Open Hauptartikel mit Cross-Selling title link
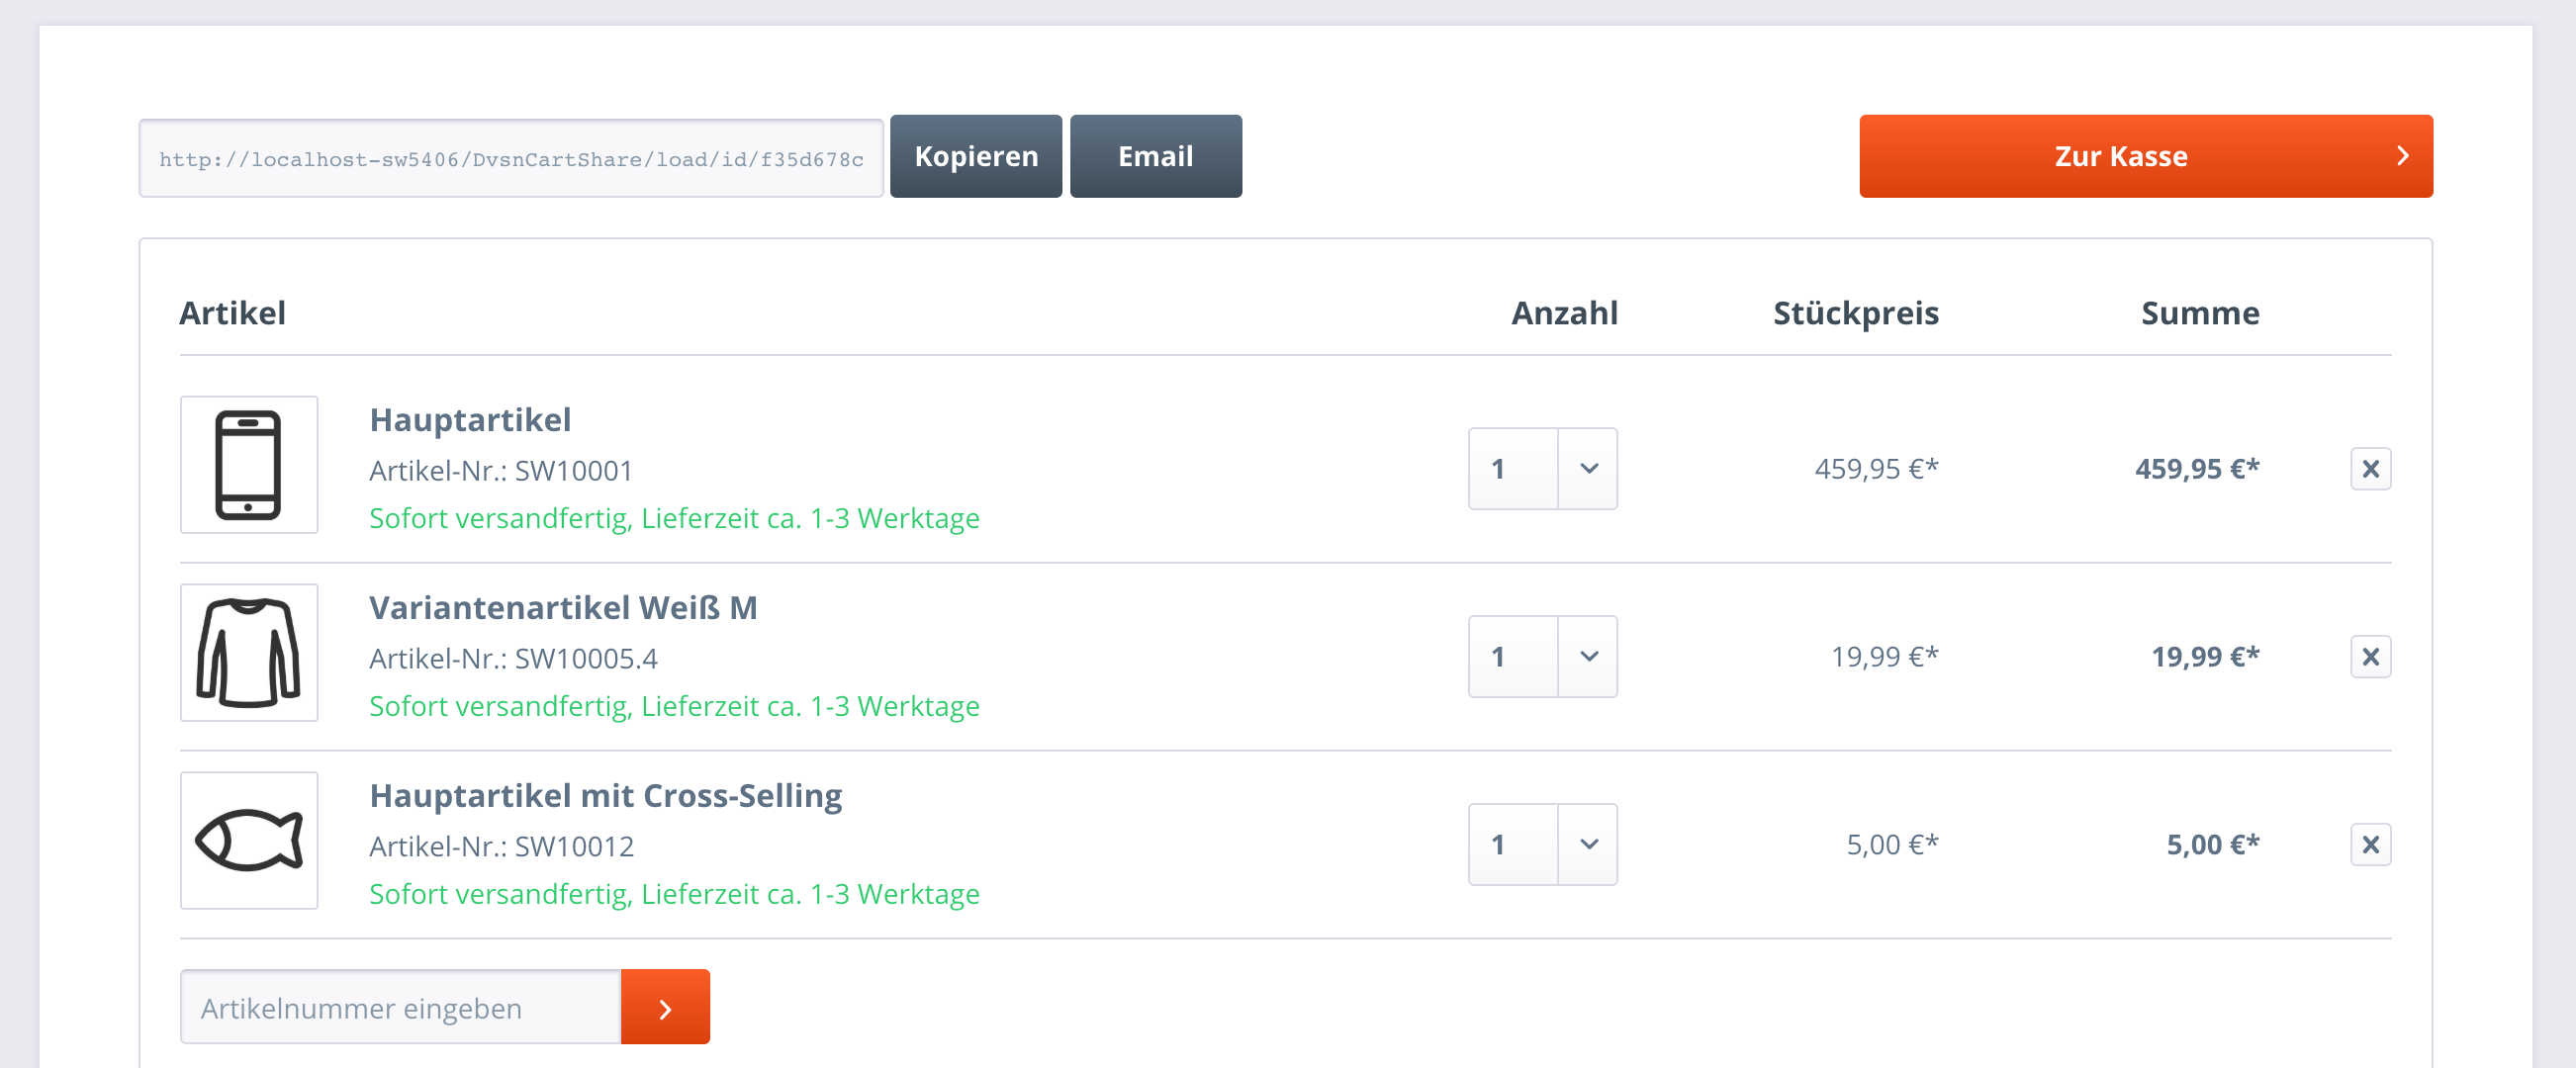 point(605,796)
